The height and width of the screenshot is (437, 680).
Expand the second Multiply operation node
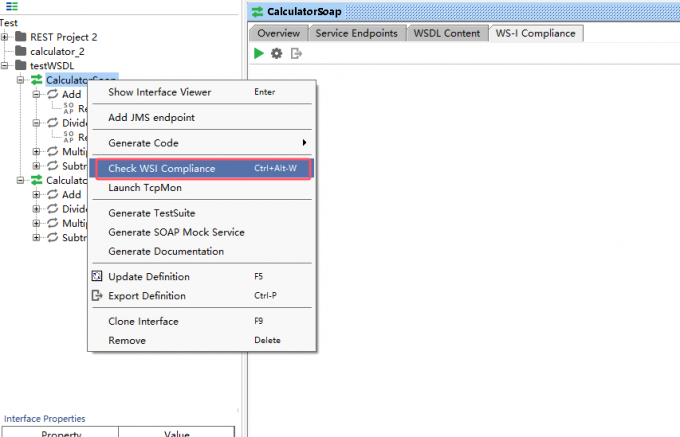(x=36, y=223)
